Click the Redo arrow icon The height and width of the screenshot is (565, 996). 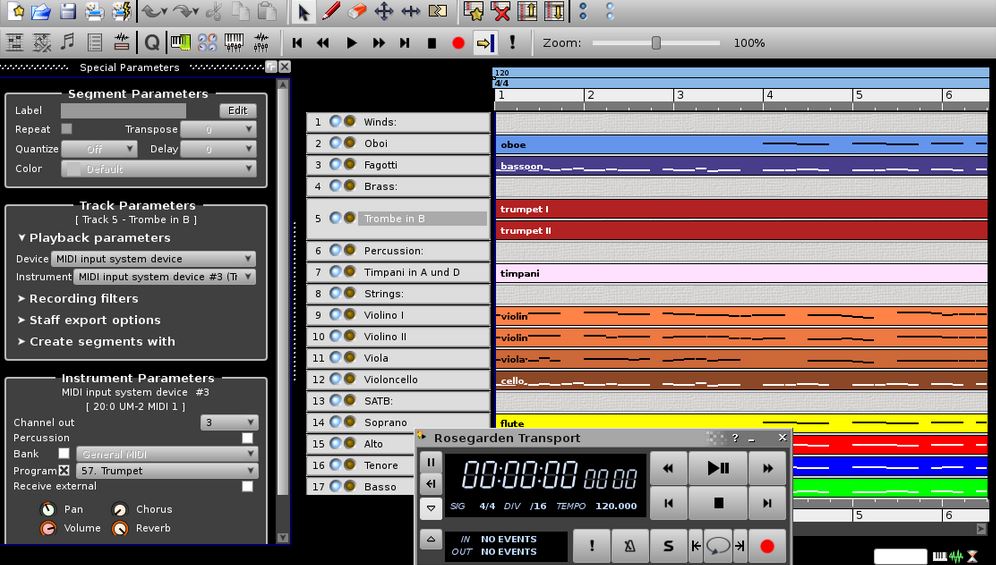tap(185, 11)
